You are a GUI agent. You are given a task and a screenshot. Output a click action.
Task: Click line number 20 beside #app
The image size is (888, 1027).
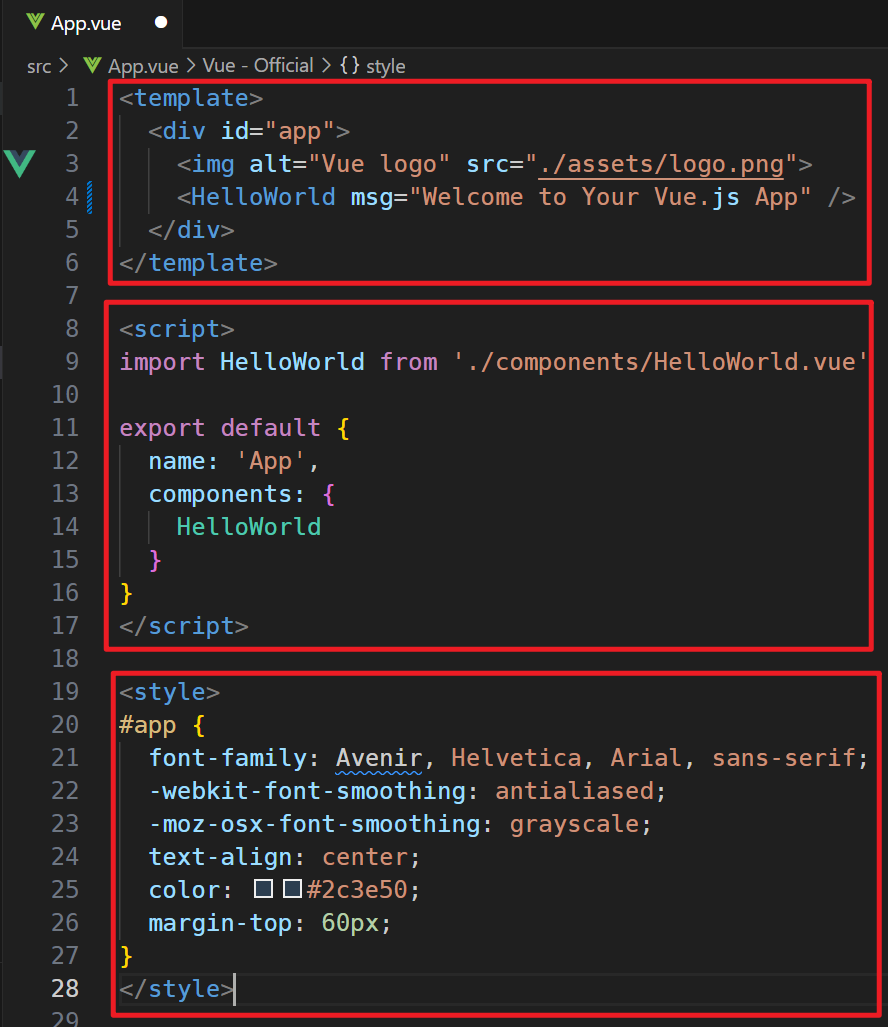pyautogui.click(x=65, y=724)
